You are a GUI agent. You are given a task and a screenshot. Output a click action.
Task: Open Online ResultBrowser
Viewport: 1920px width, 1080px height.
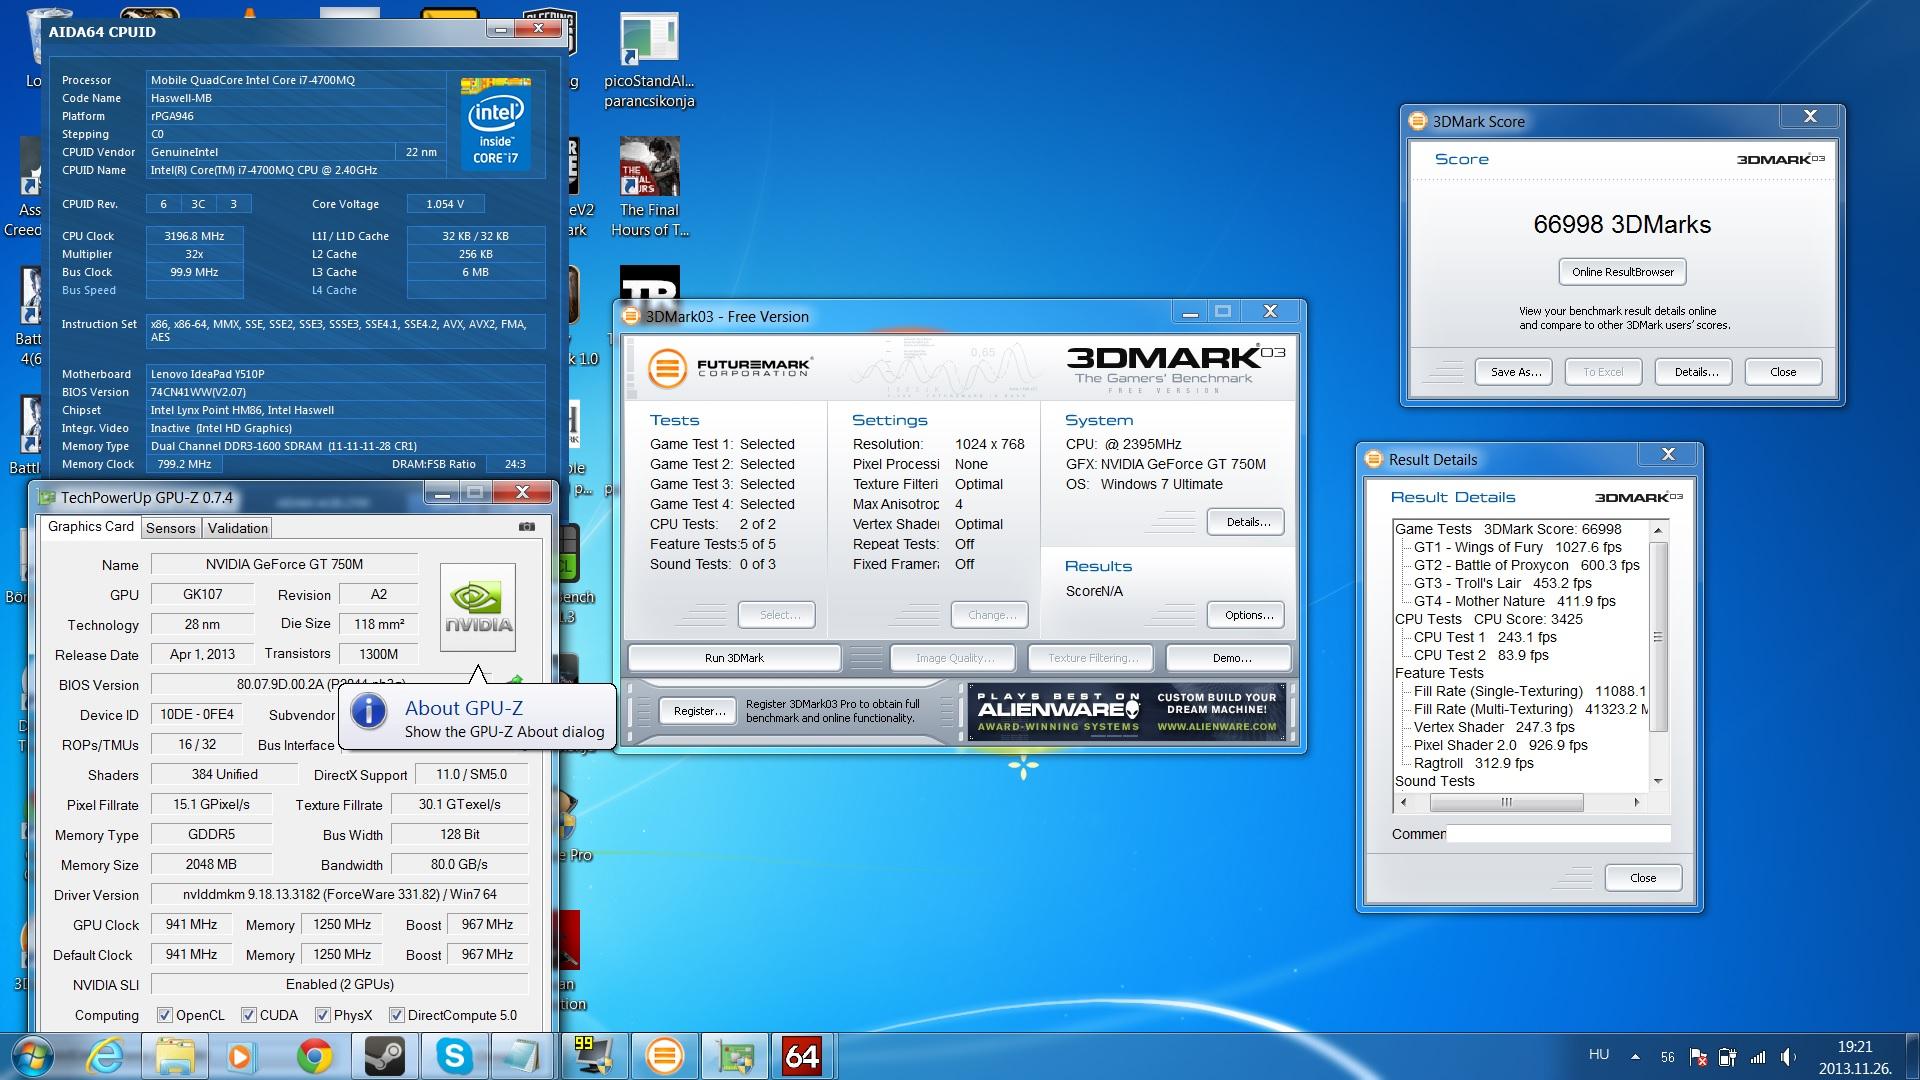(x=1622, y=272)
